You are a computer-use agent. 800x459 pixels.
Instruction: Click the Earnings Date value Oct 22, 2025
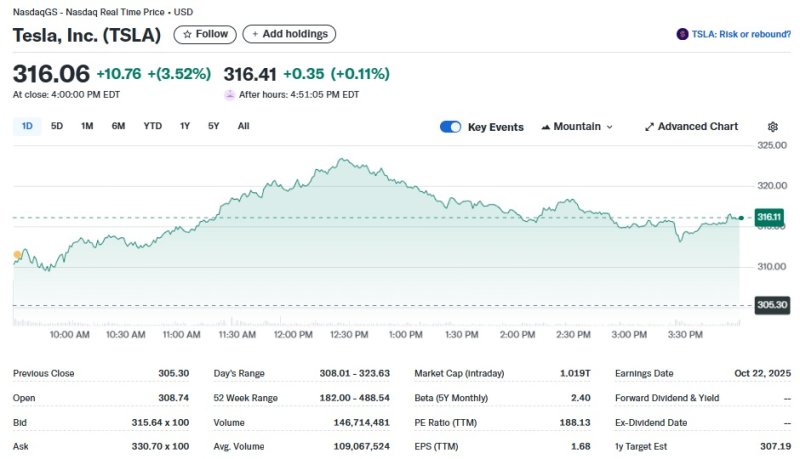763,373
